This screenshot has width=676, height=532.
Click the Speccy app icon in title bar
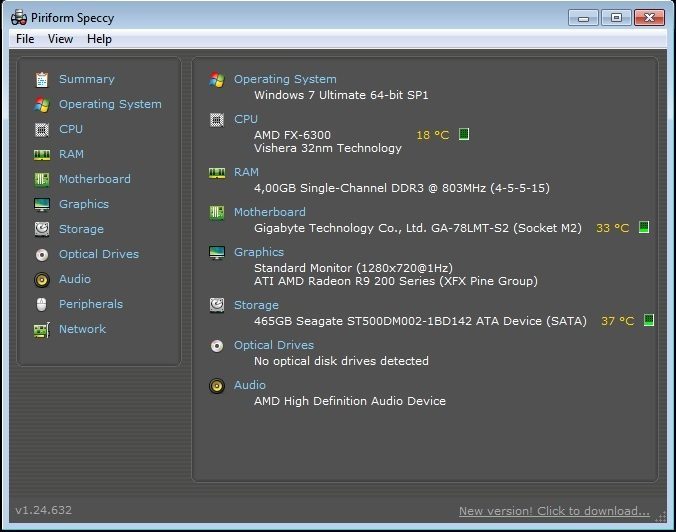(x=19, y=17)
